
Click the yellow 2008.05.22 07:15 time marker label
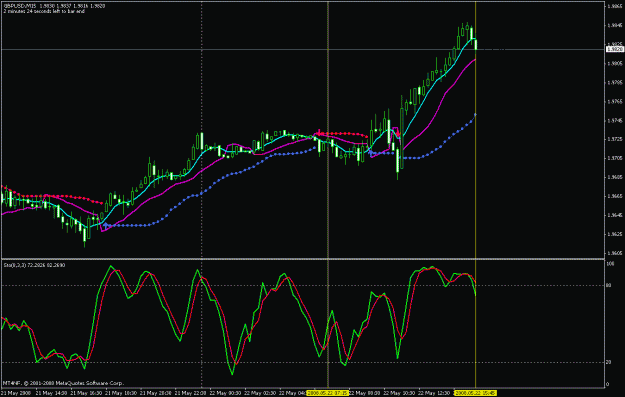[328, 393]
